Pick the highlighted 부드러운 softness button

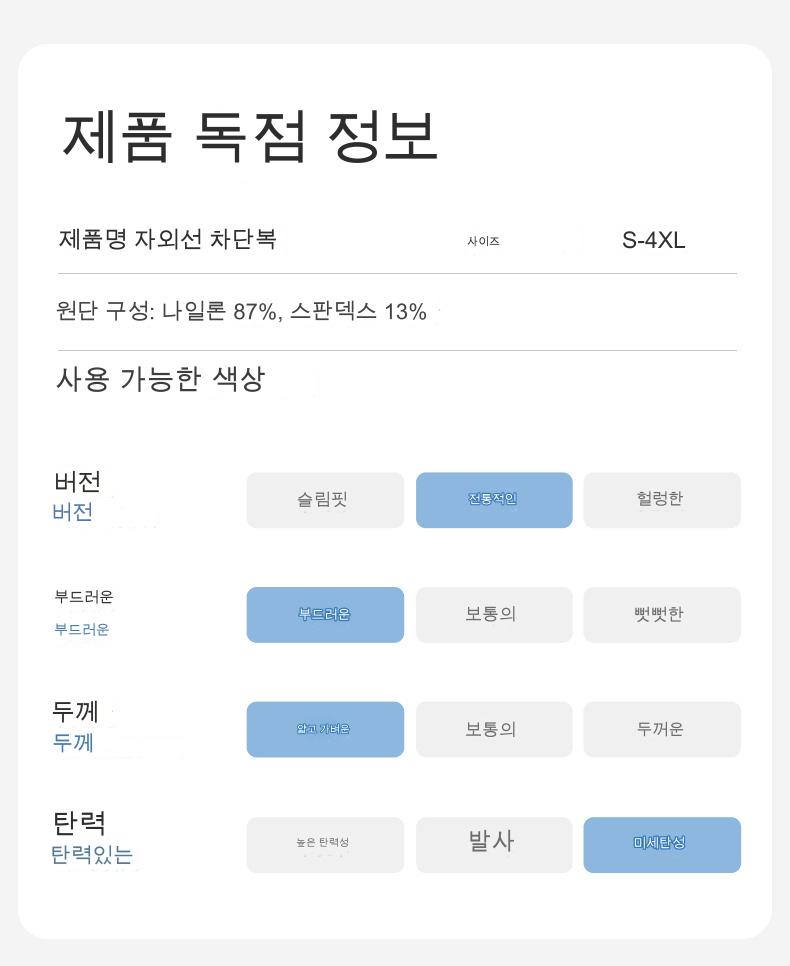click(325, 615)
